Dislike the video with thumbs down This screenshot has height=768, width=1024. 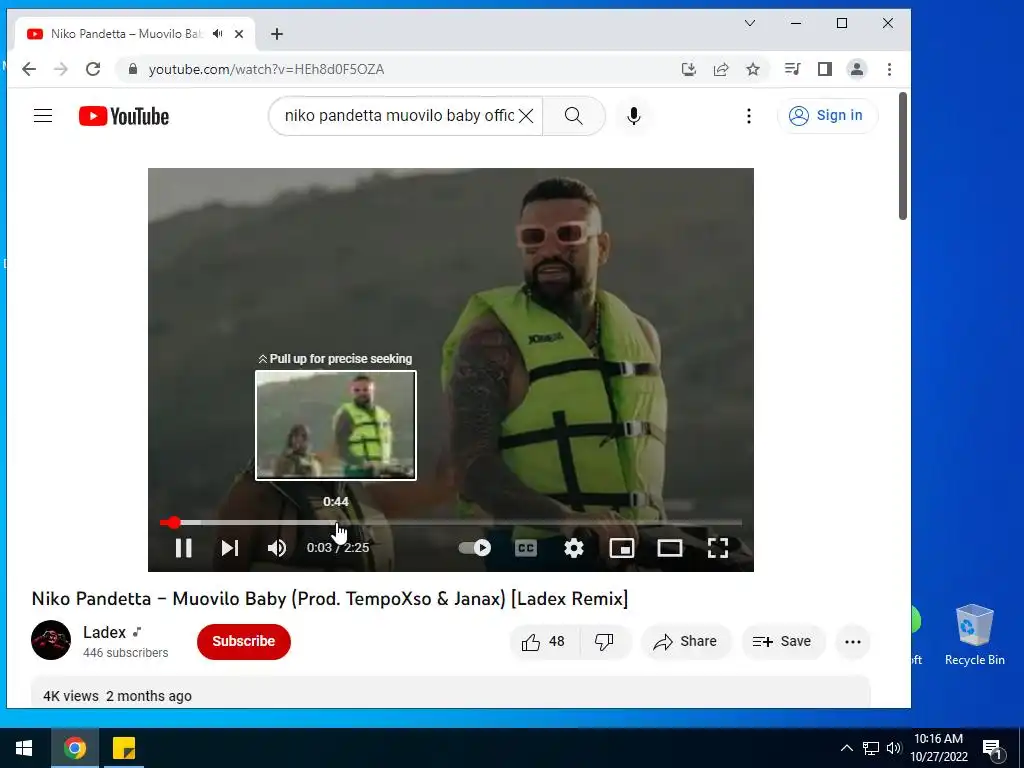pyautogui.click(x=605, y=642)
